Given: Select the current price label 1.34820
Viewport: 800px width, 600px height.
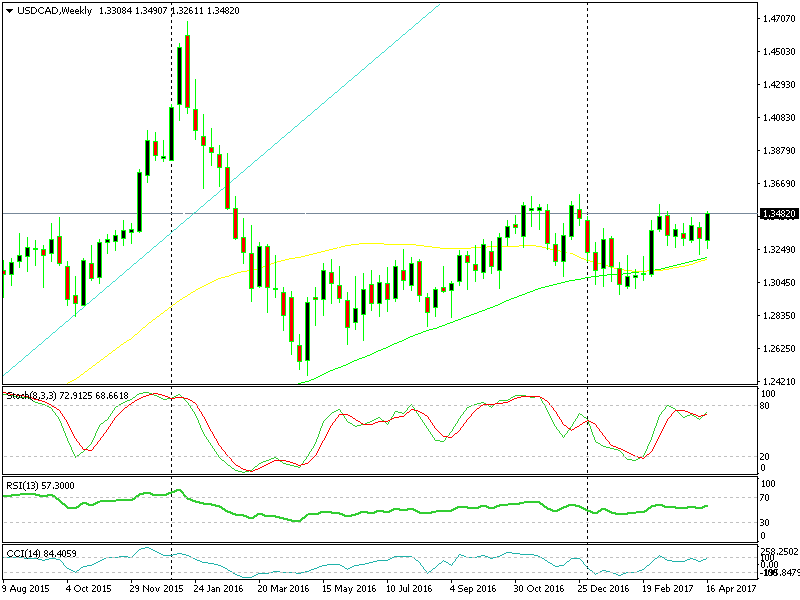Looking at the screenshot, I should click(x=778, y=214).
